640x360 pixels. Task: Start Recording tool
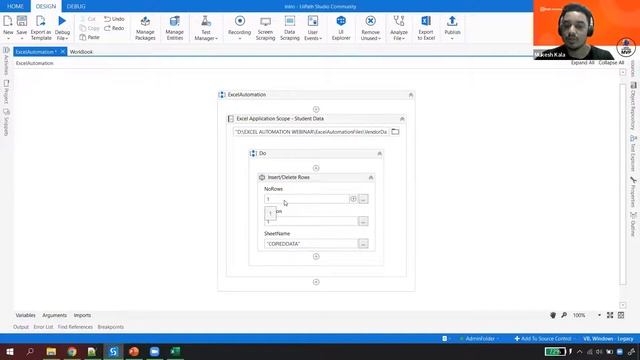click(x=239, y=27)
